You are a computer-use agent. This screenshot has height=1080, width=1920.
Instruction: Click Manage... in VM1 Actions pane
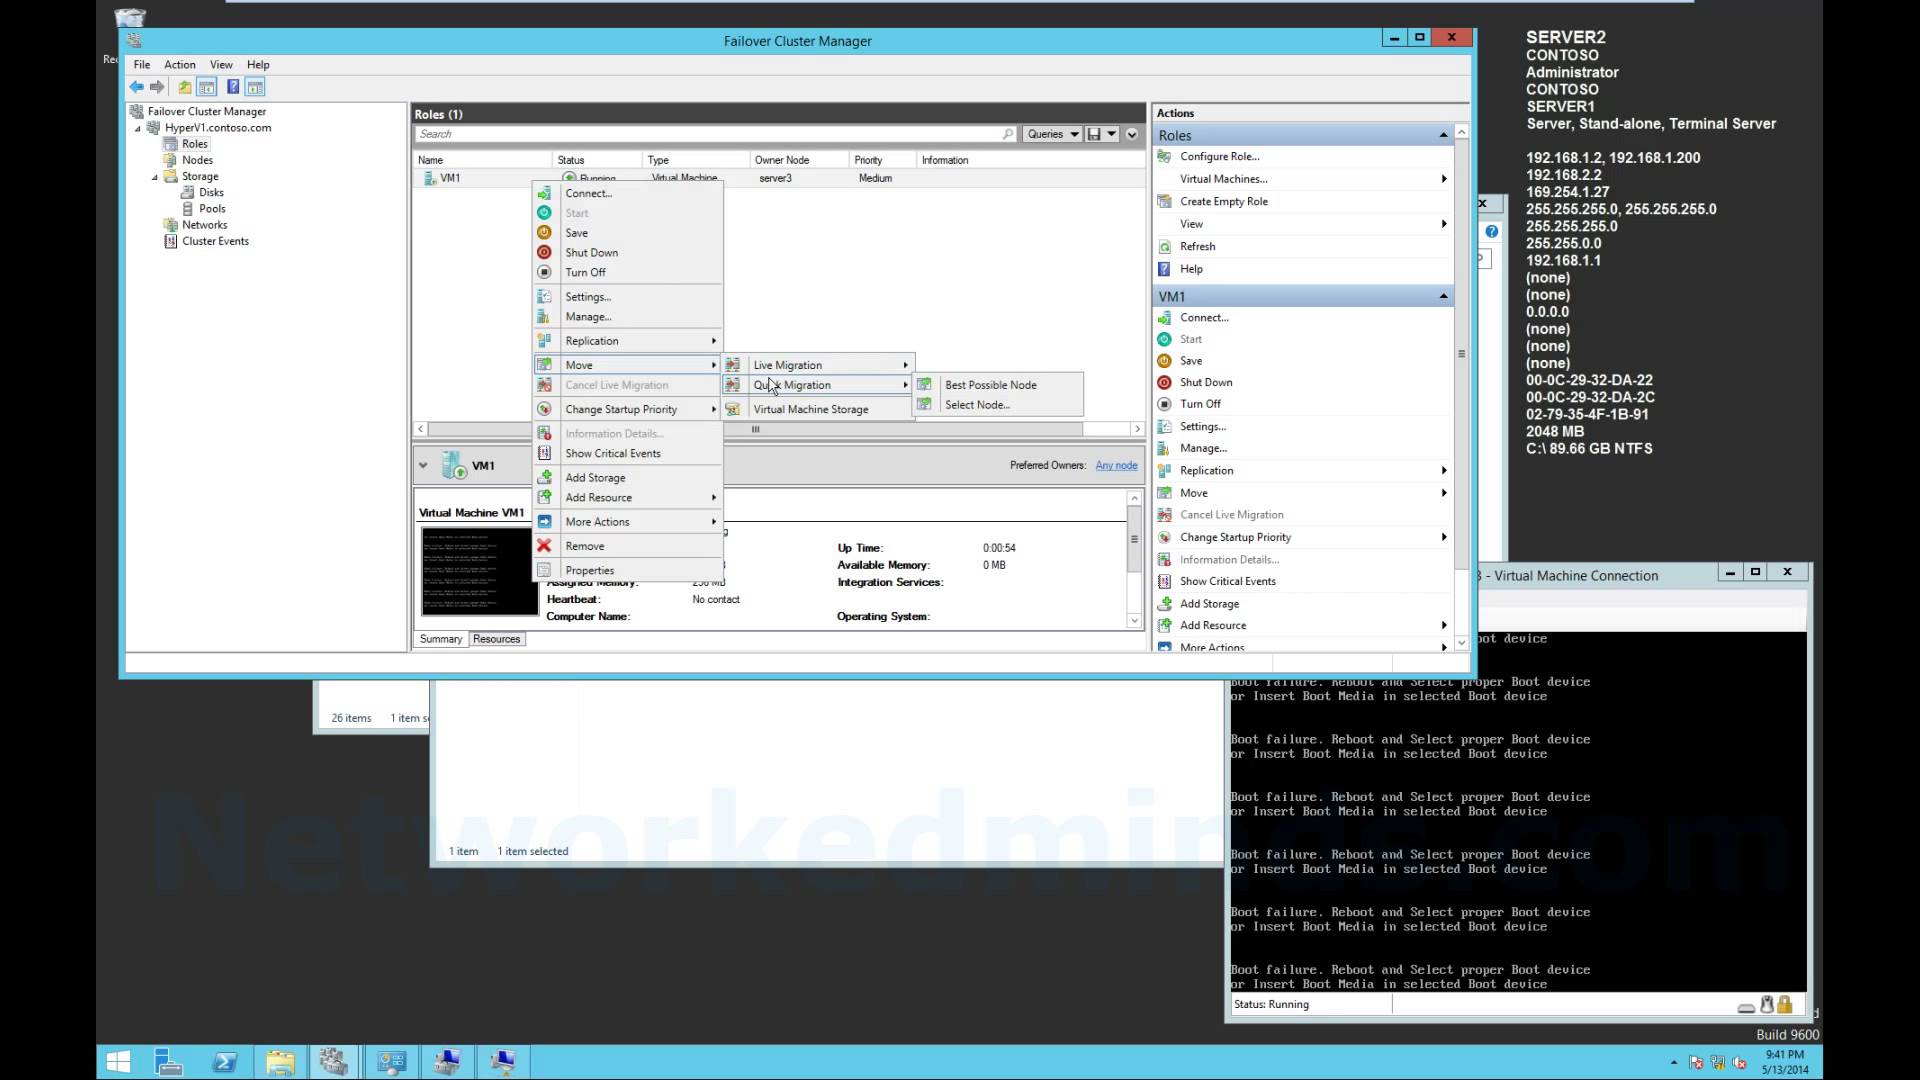pyautogui.click(x=1203, y=448)
